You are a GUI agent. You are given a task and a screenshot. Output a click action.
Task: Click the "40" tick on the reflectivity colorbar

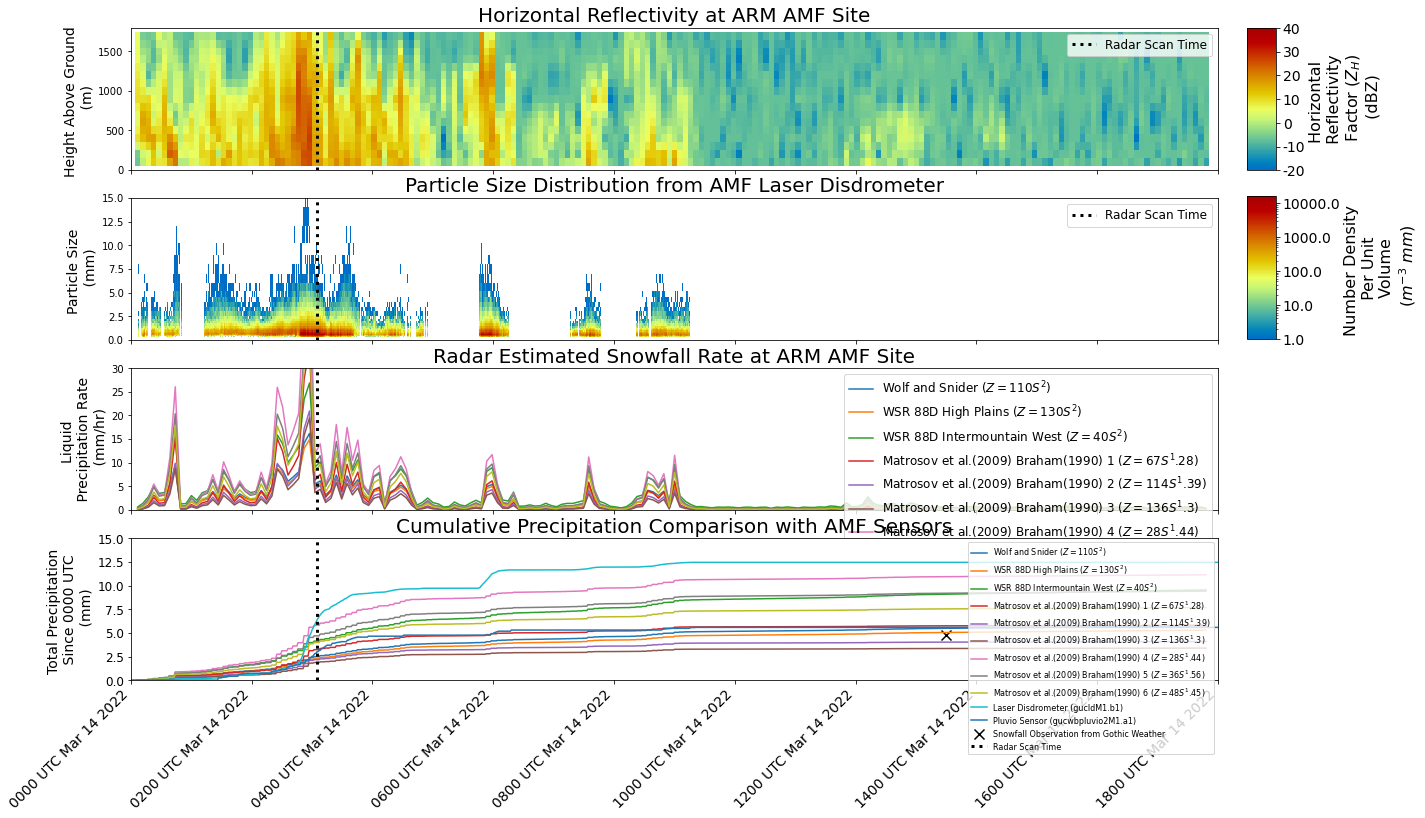(x=1292, y=29)
